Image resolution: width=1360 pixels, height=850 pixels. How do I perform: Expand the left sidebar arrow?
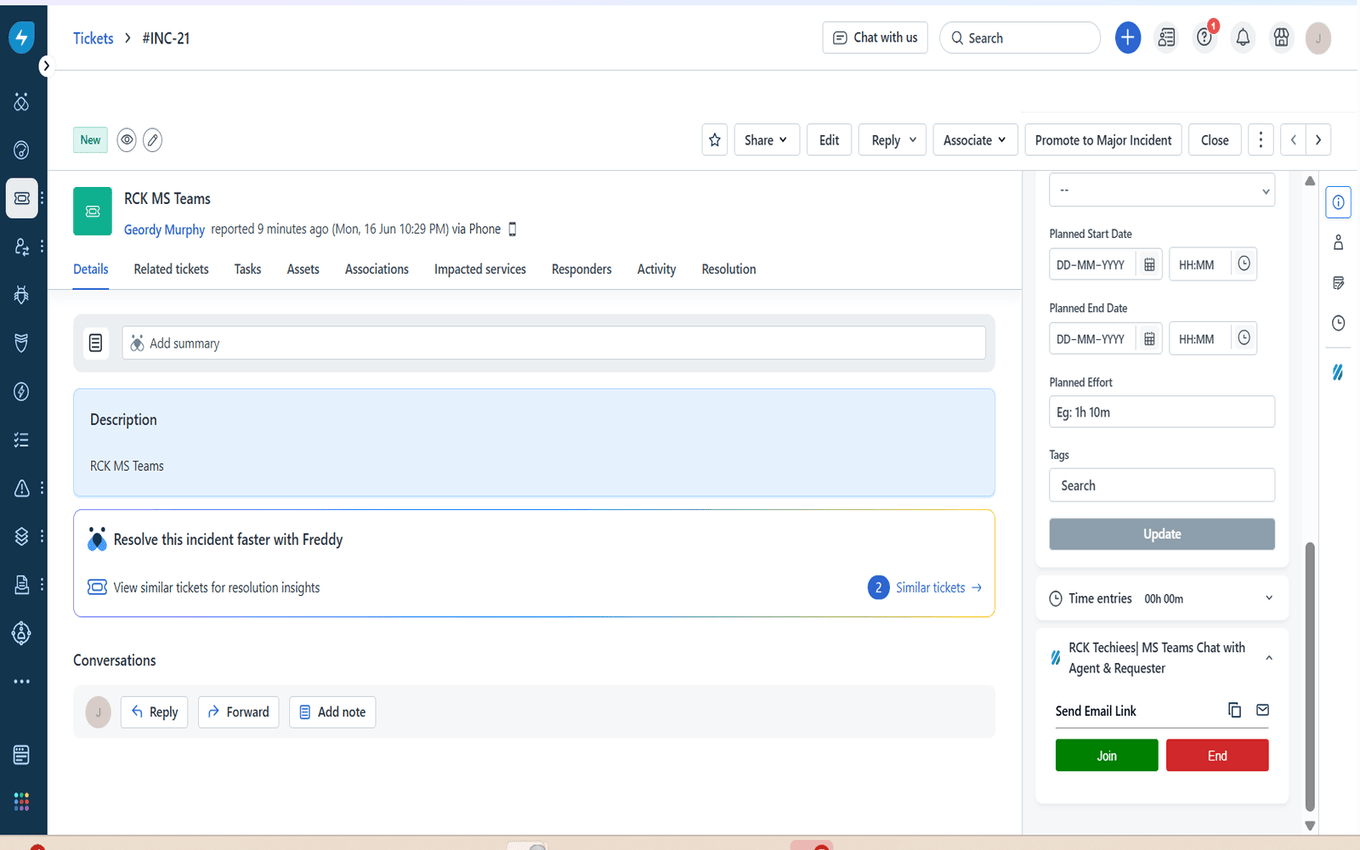pos(46,65)
